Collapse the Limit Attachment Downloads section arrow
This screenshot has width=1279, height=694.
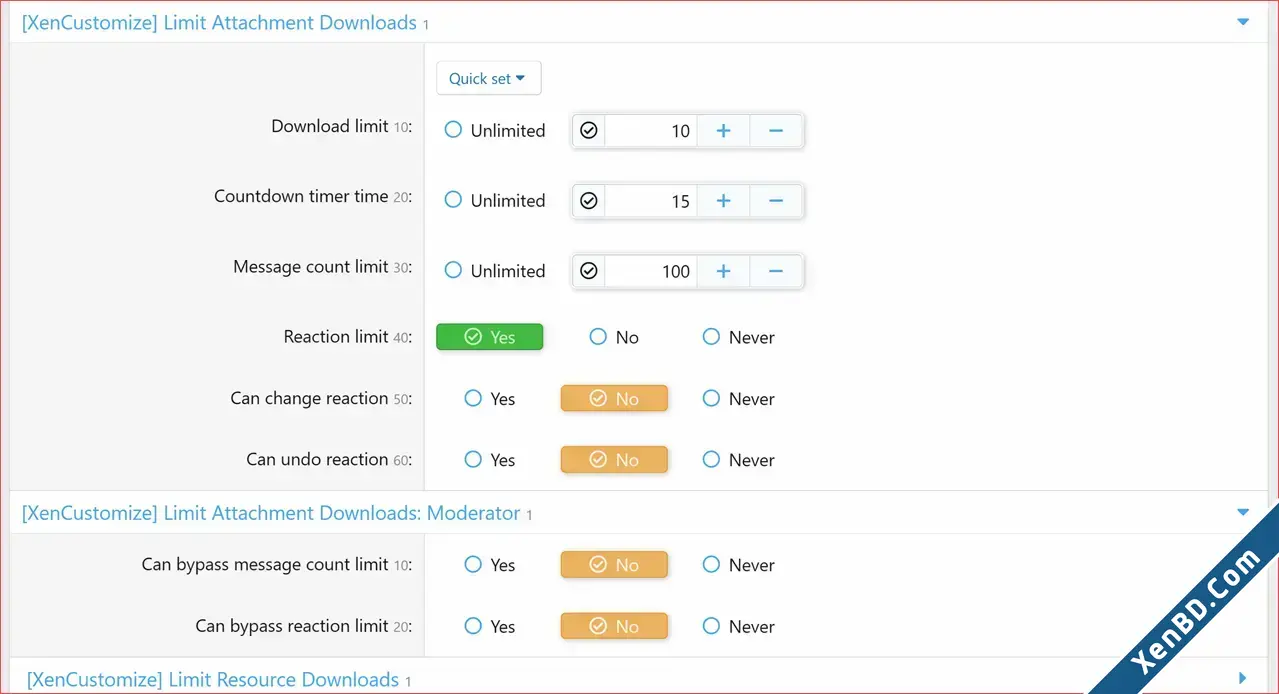[1243, 22]
